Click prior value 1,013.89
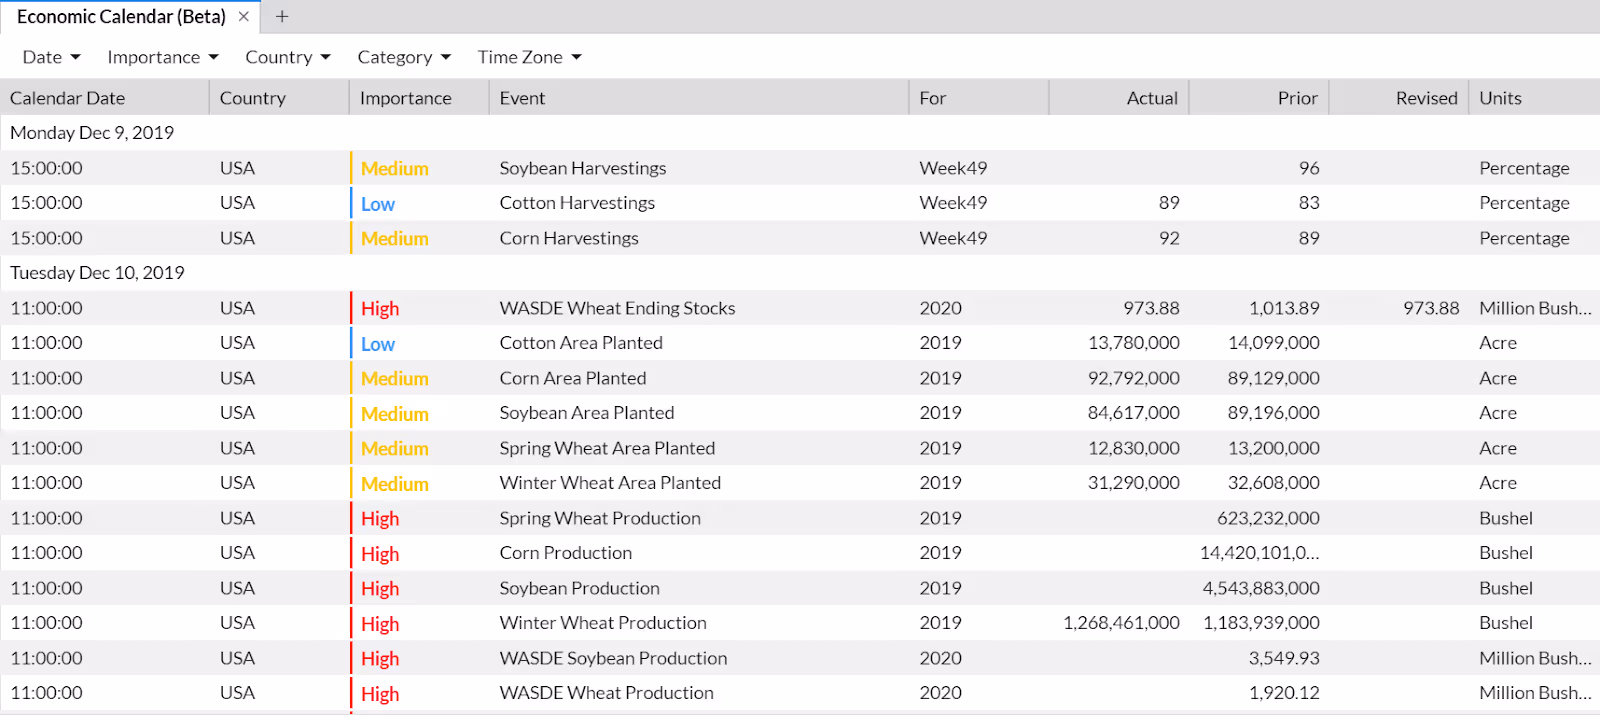The image size is (1600, 715). point(1284,308)
